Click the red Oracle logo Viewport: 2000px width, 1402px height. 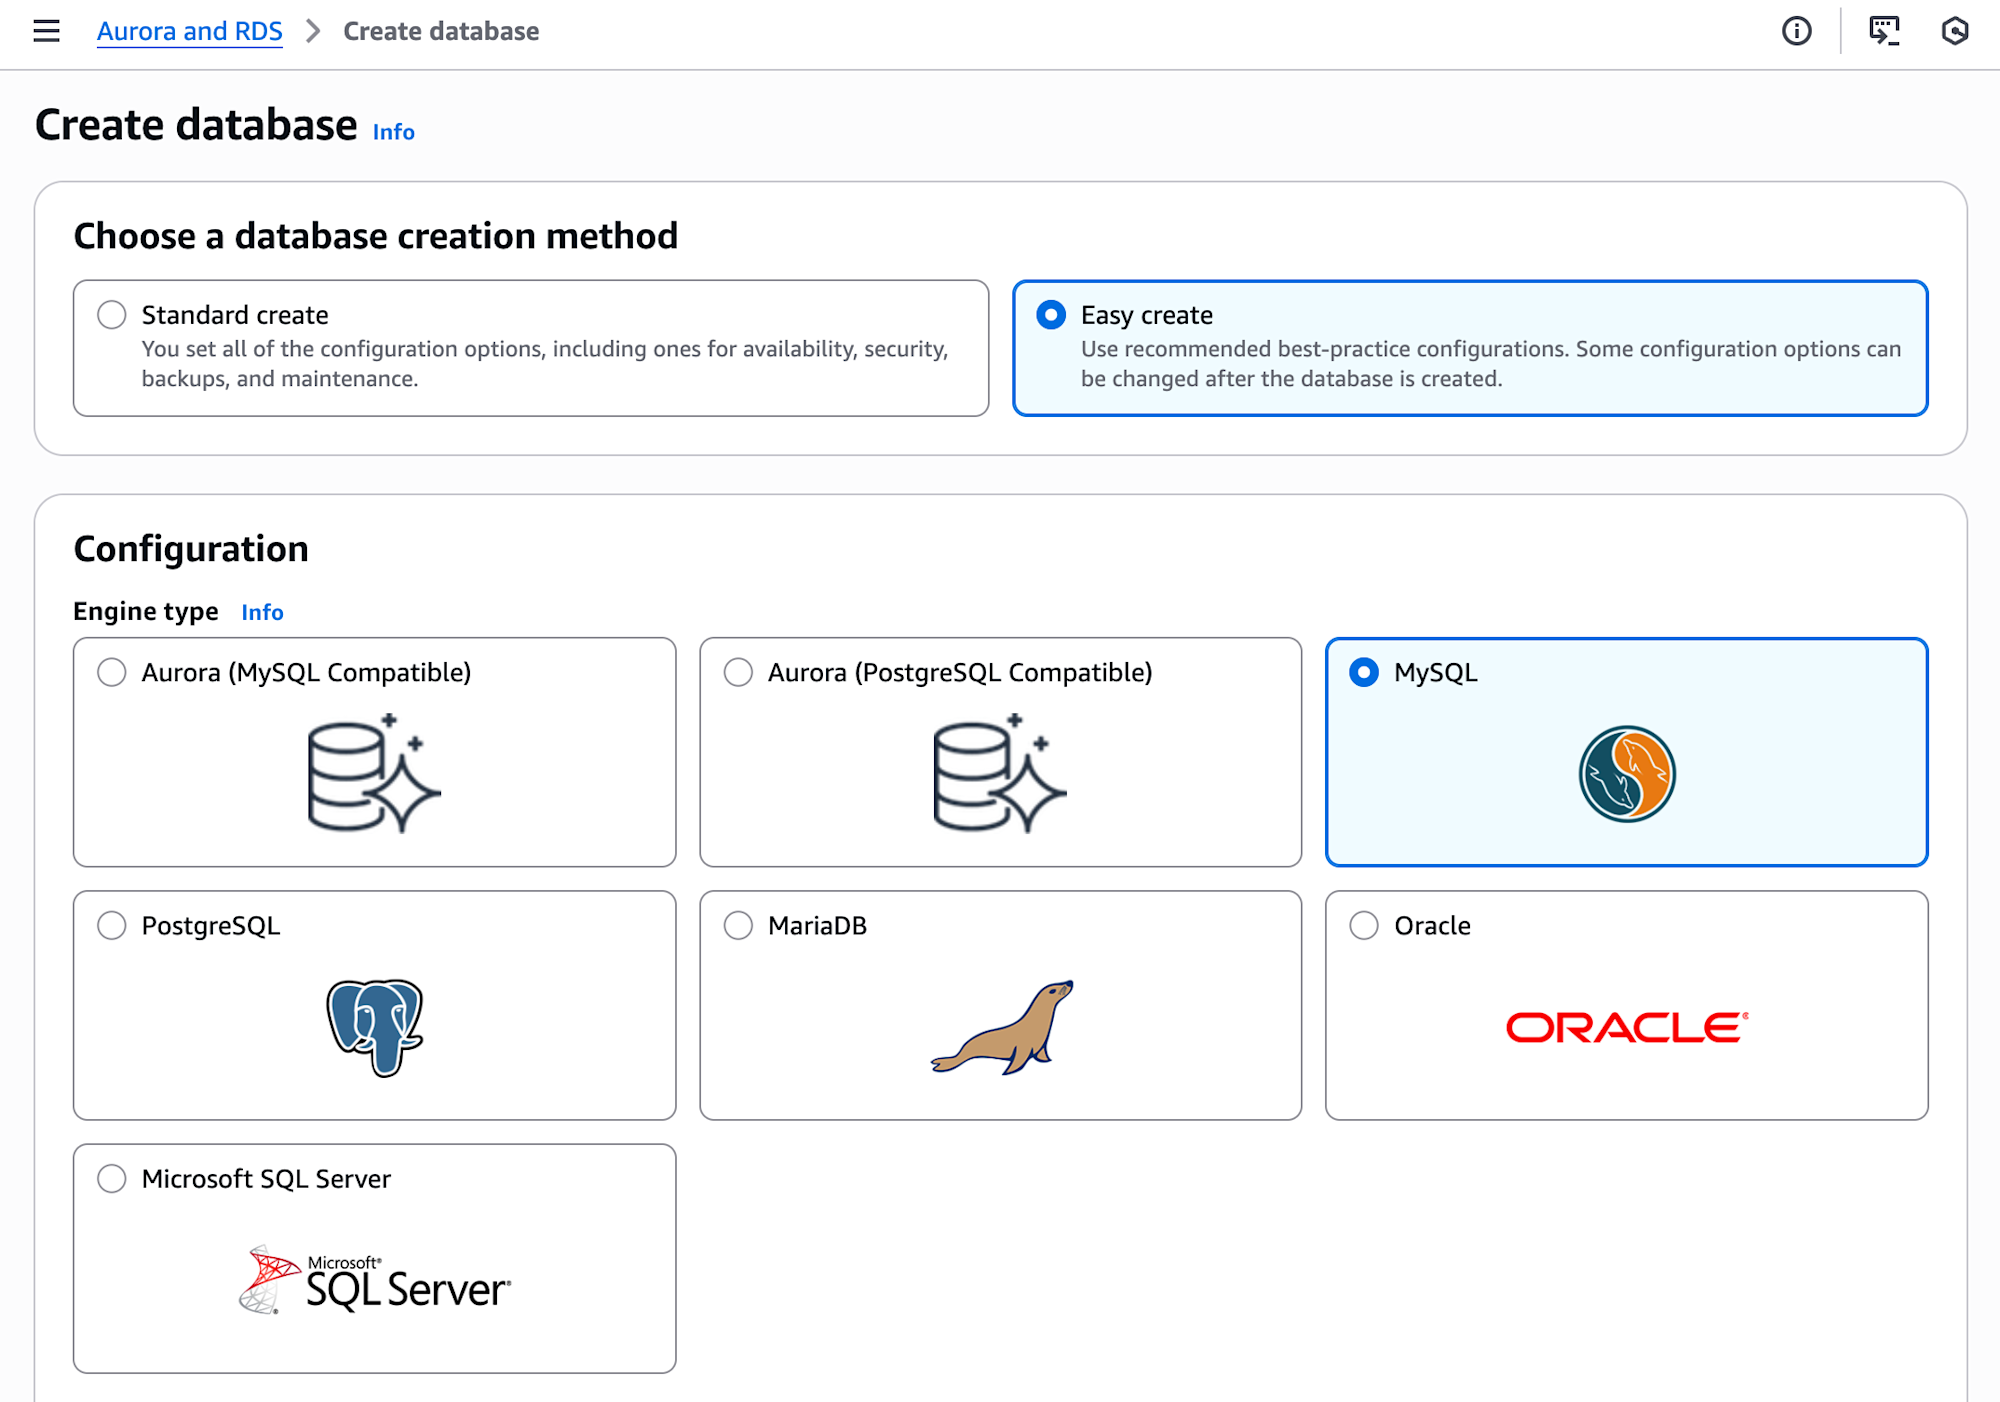pyautogui.click(x=1627, y=1027)
